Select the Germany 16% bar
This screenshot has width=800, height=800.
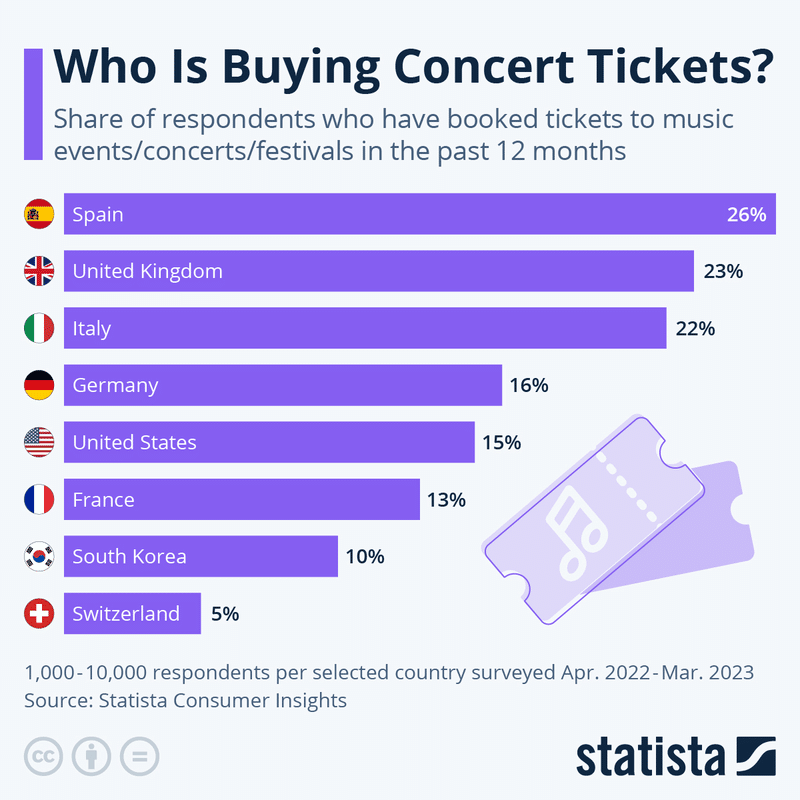(283, 385)
